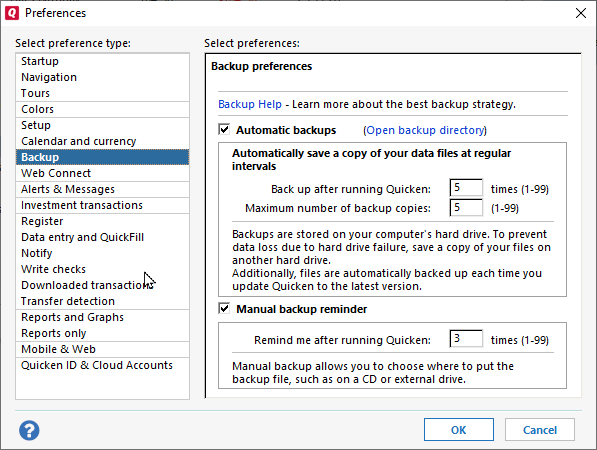Open Write checks preferences
The image size is (597, 450).
click(x=102, y=269)
